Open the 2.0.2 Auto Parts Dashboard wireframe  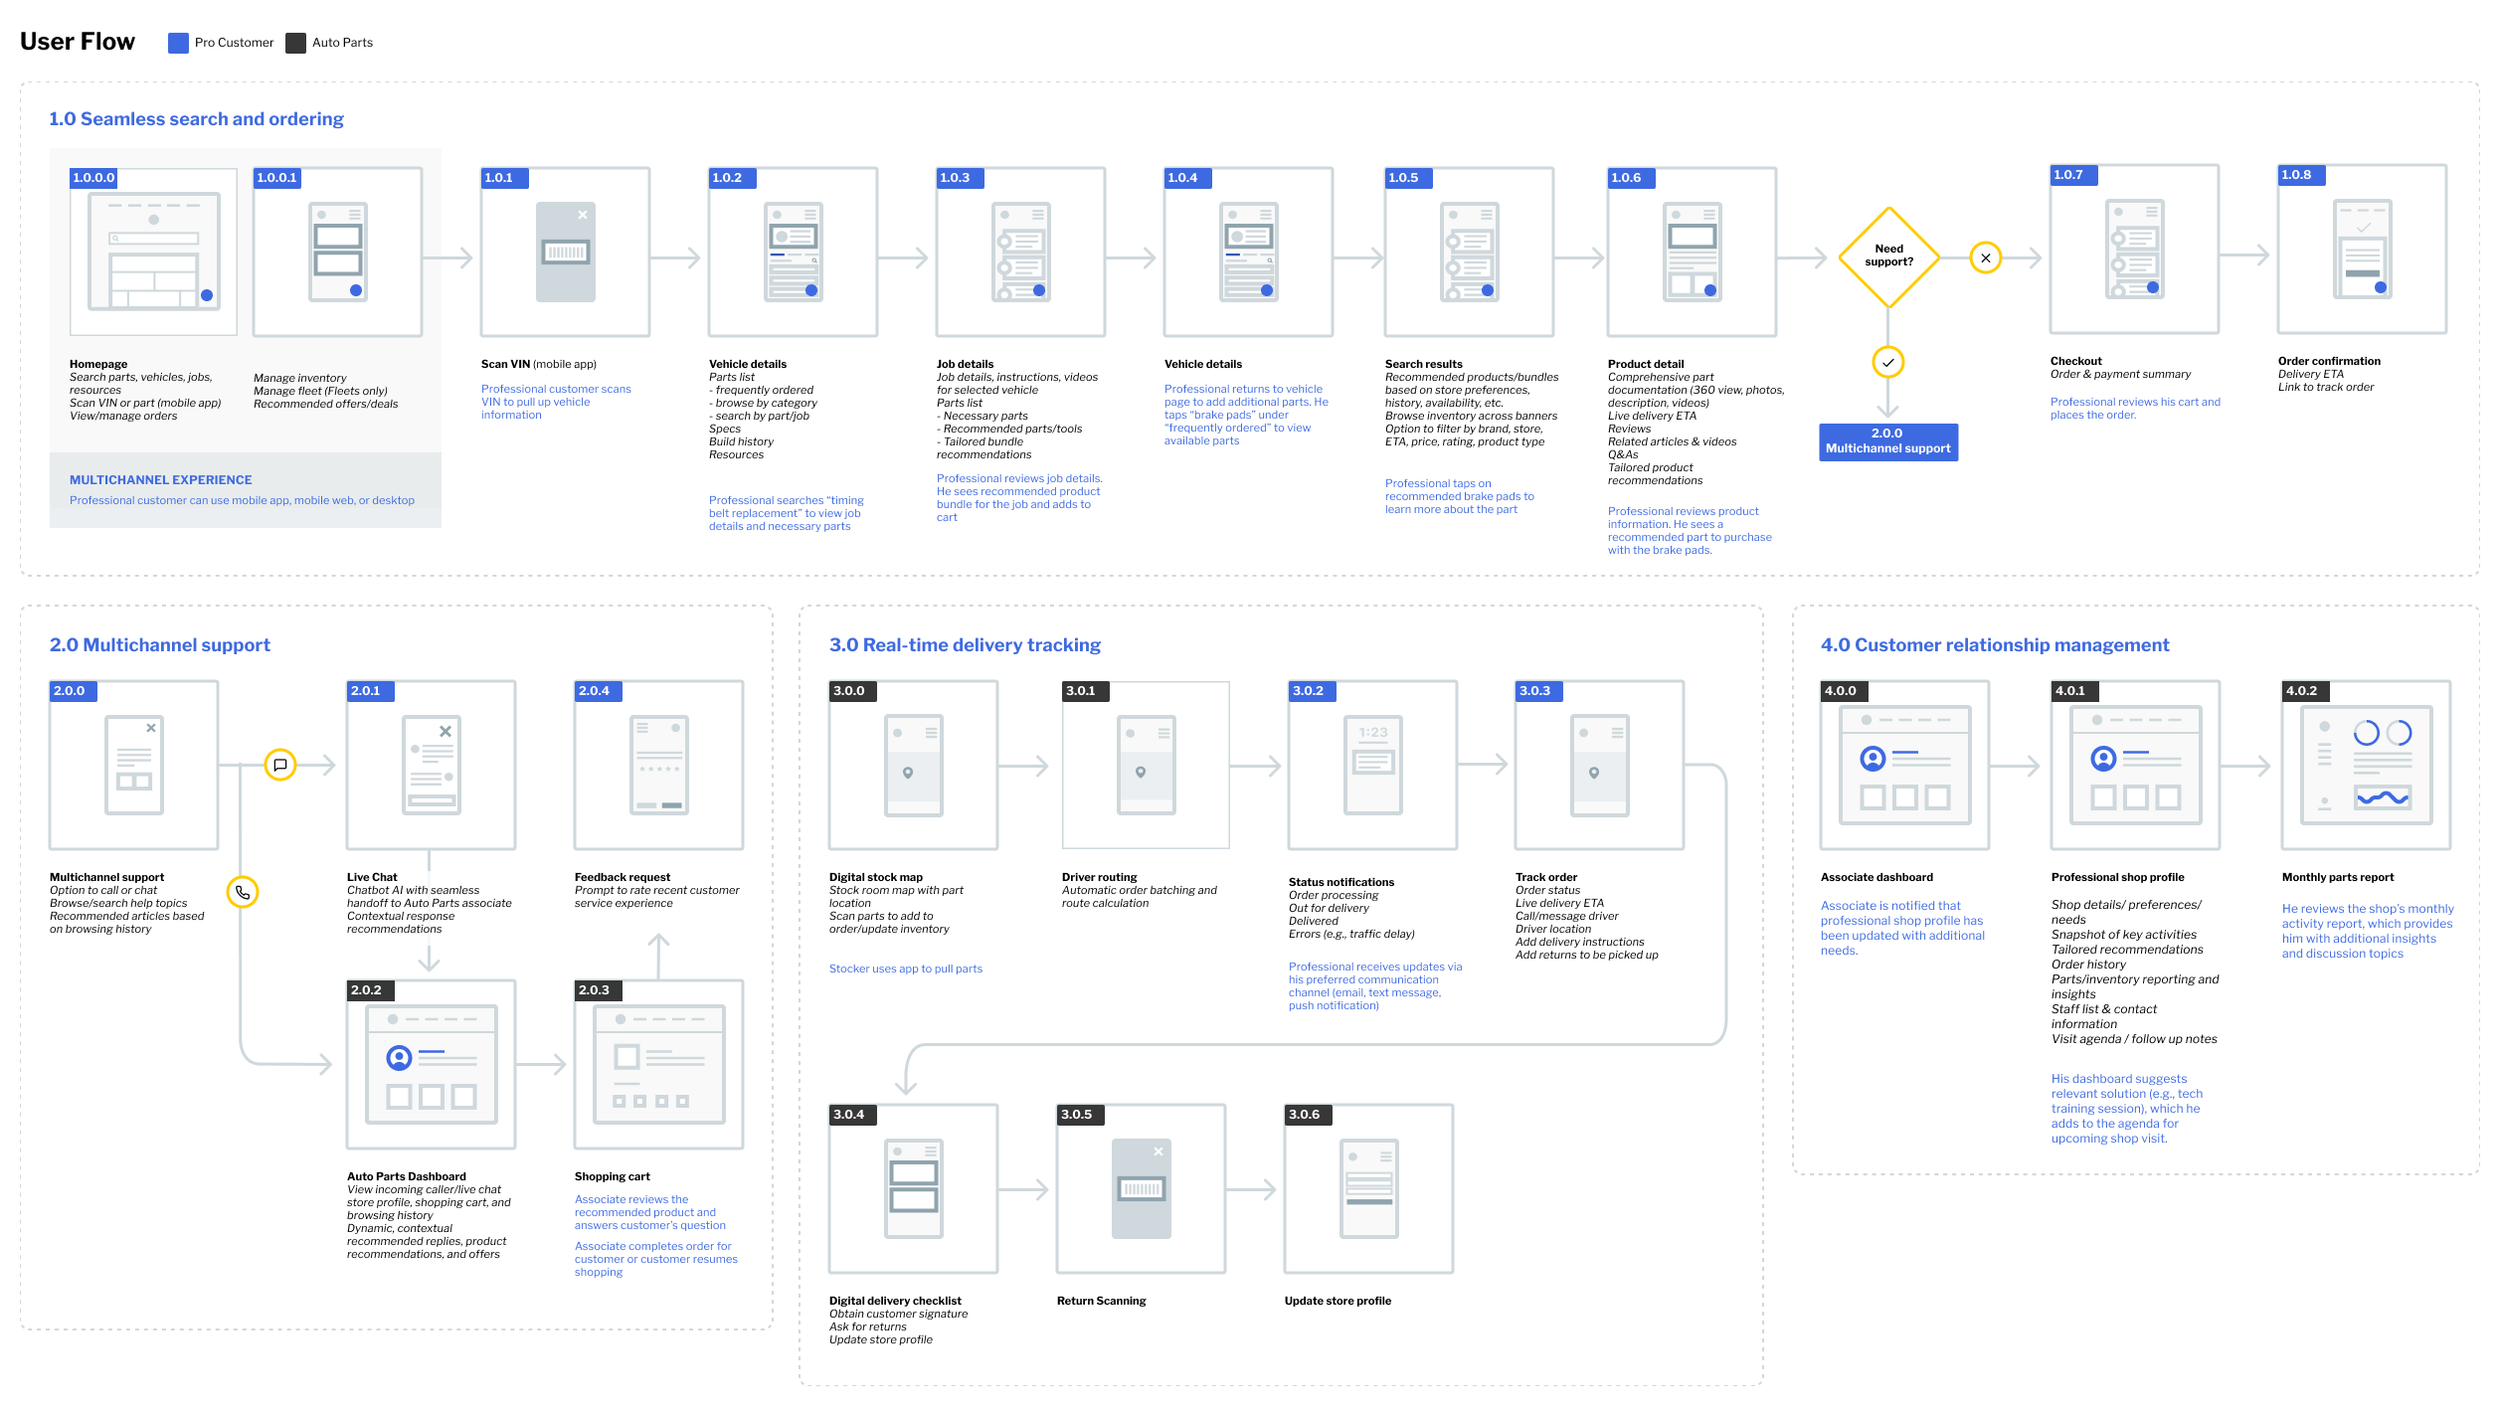click(x=431, y=1064)
